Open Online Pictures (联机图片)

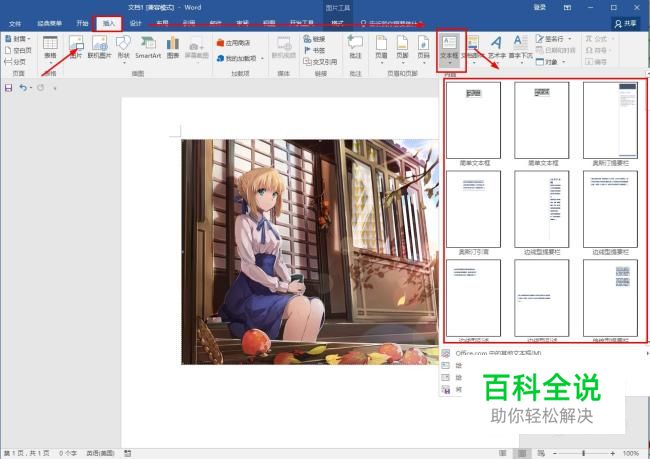click(x=99, y=47)
